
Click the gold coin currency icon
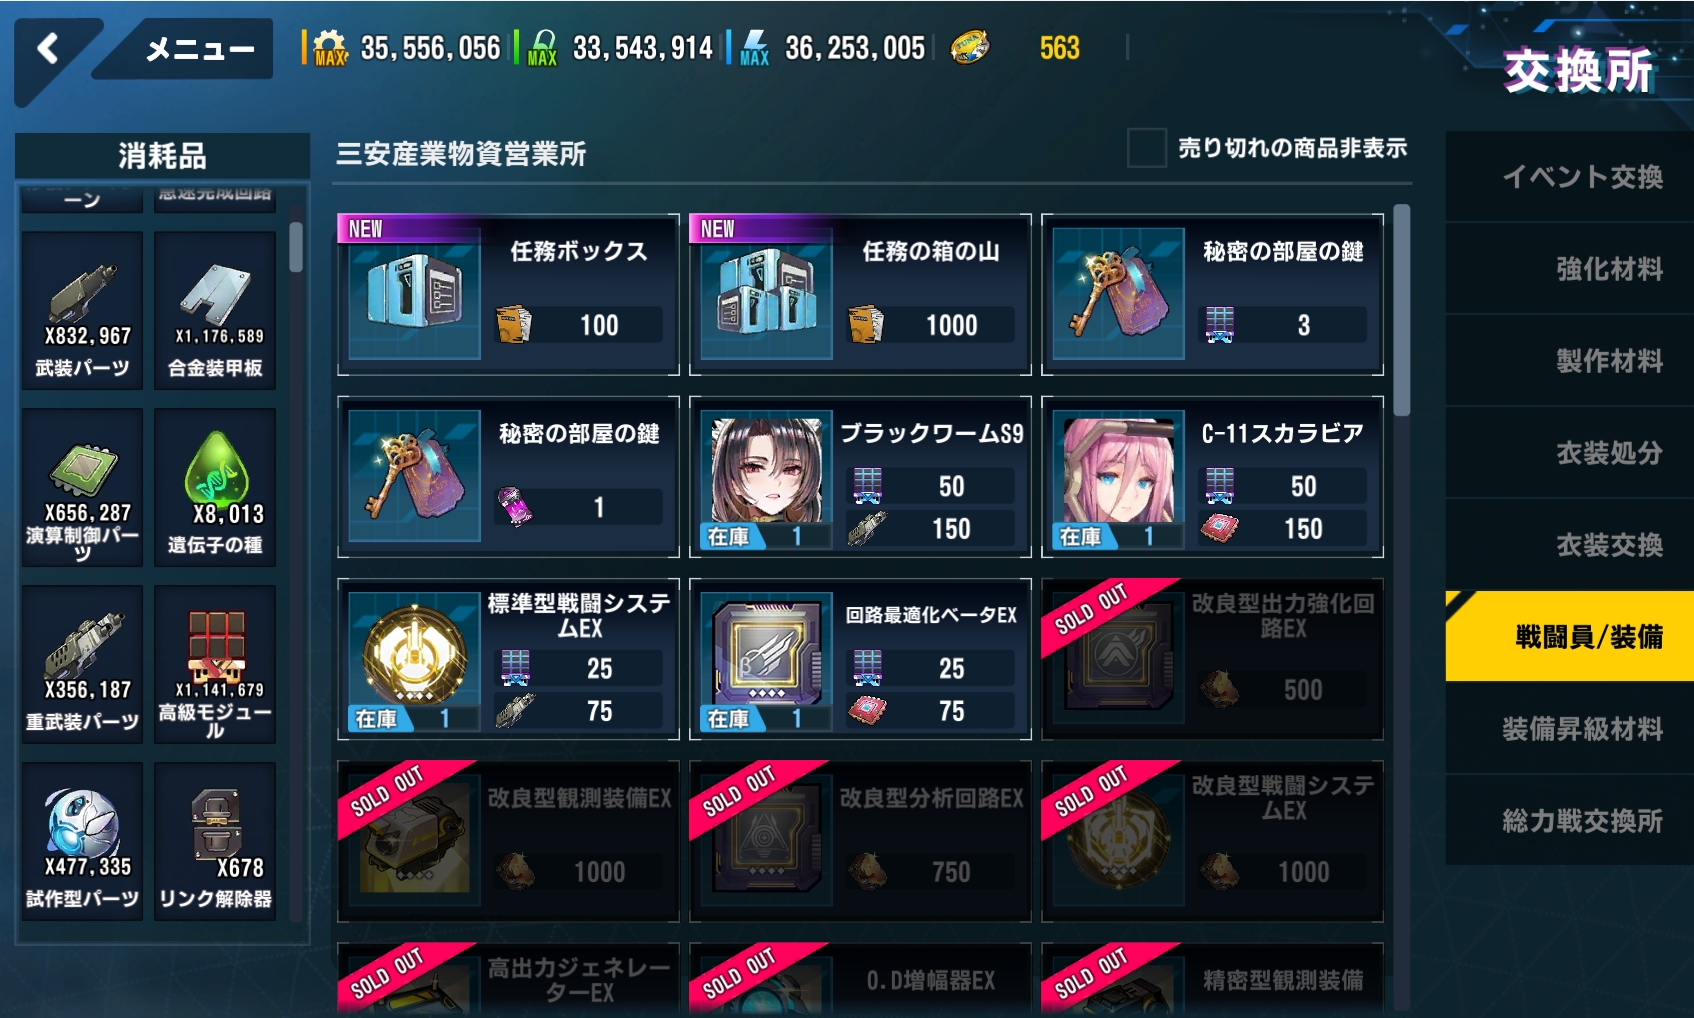pyautogui.click(x=968, y=47)
